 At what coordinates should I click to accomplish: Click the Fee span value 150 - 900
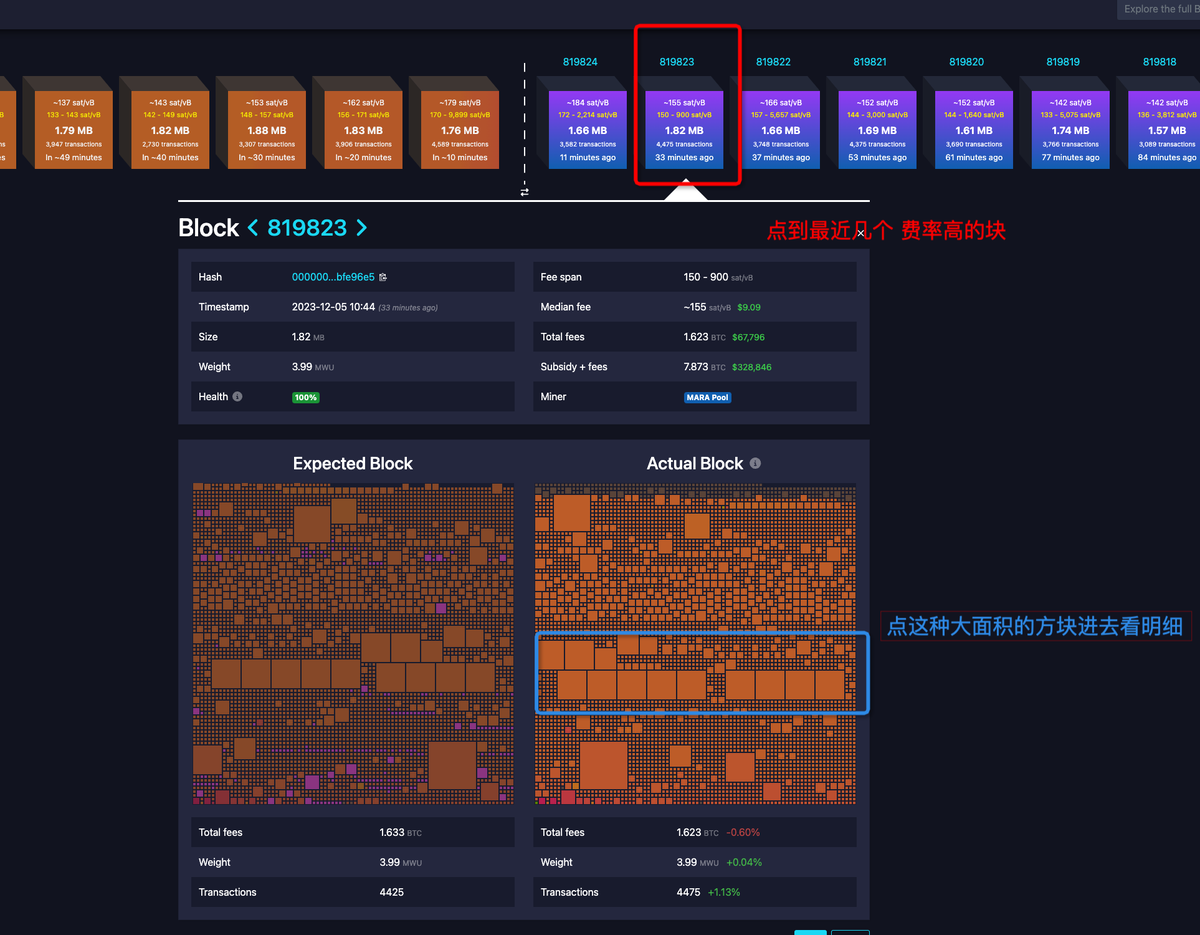(x=706, y=277)
